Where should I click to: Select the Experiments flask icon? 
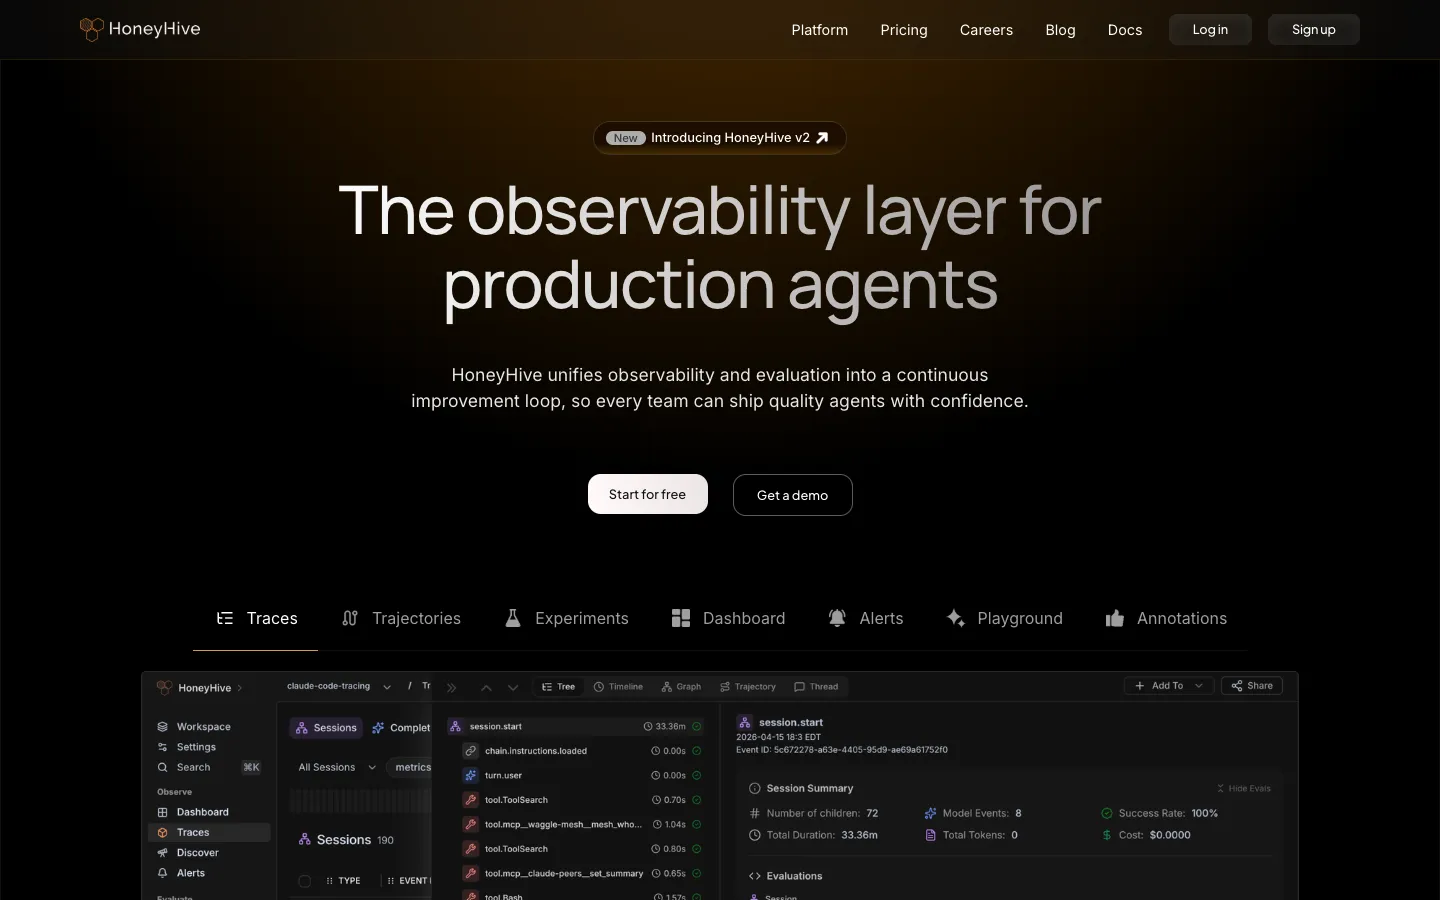[513, 618]
